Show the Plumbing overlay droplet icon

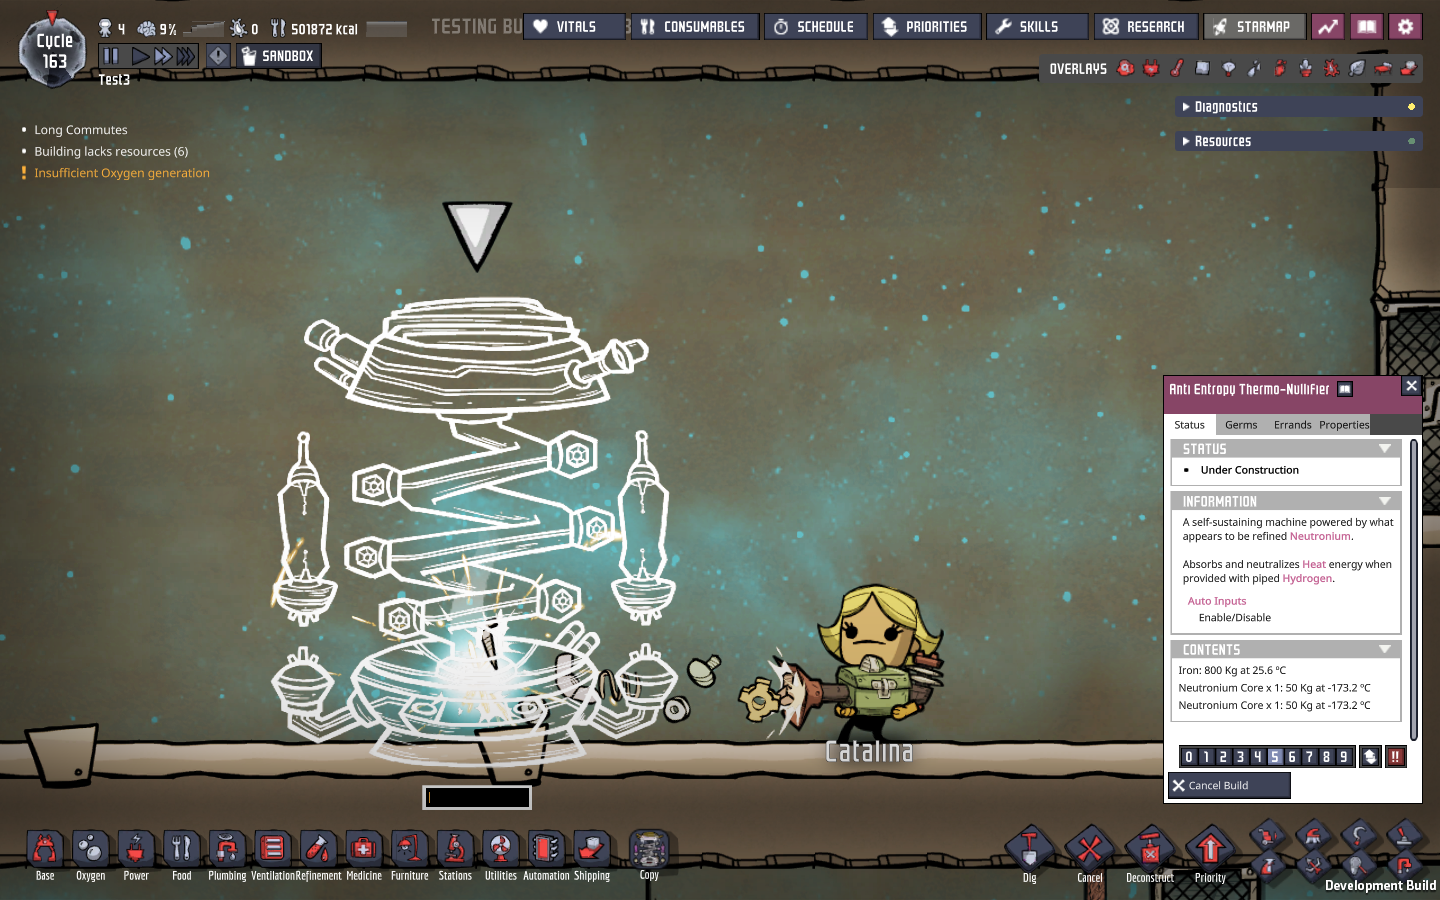pos(1254,68)
